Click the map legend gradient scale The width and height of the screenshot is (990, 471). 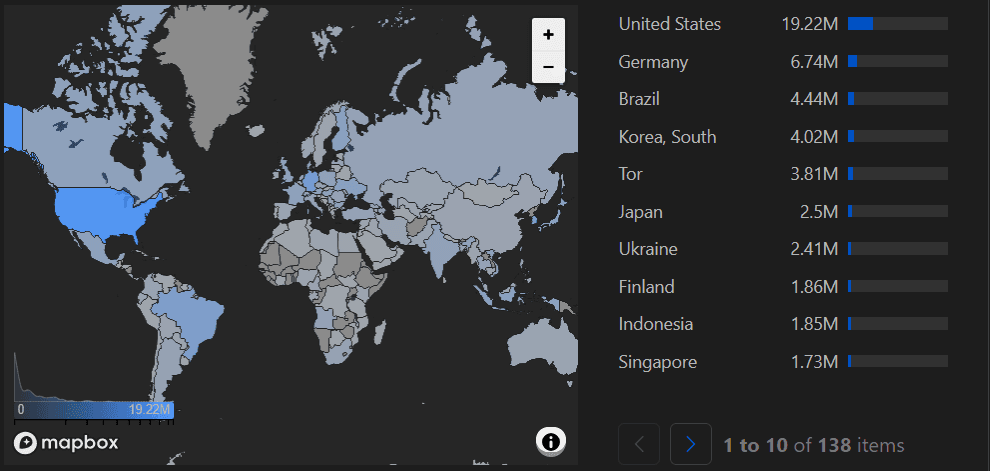[95, 409]
